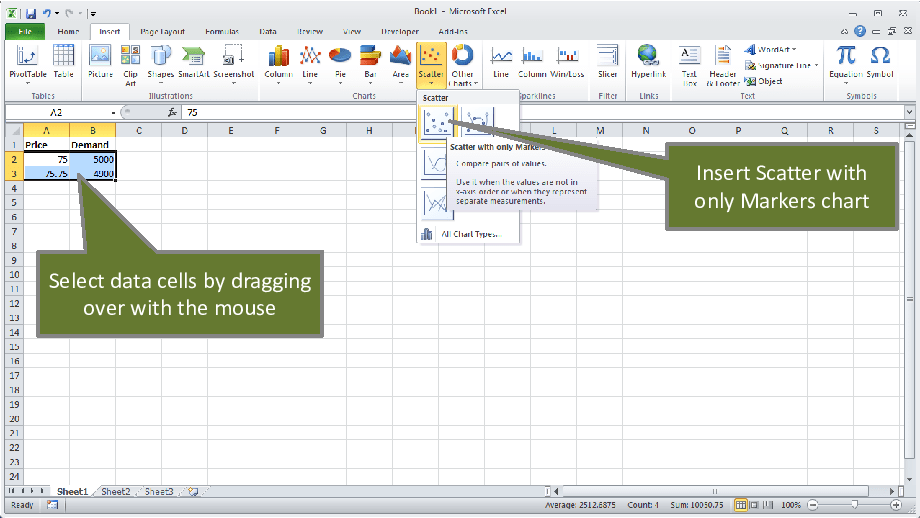Insert a Slicer filter
This screenshot has width=920, height=518.
click(x=607, y=62)
